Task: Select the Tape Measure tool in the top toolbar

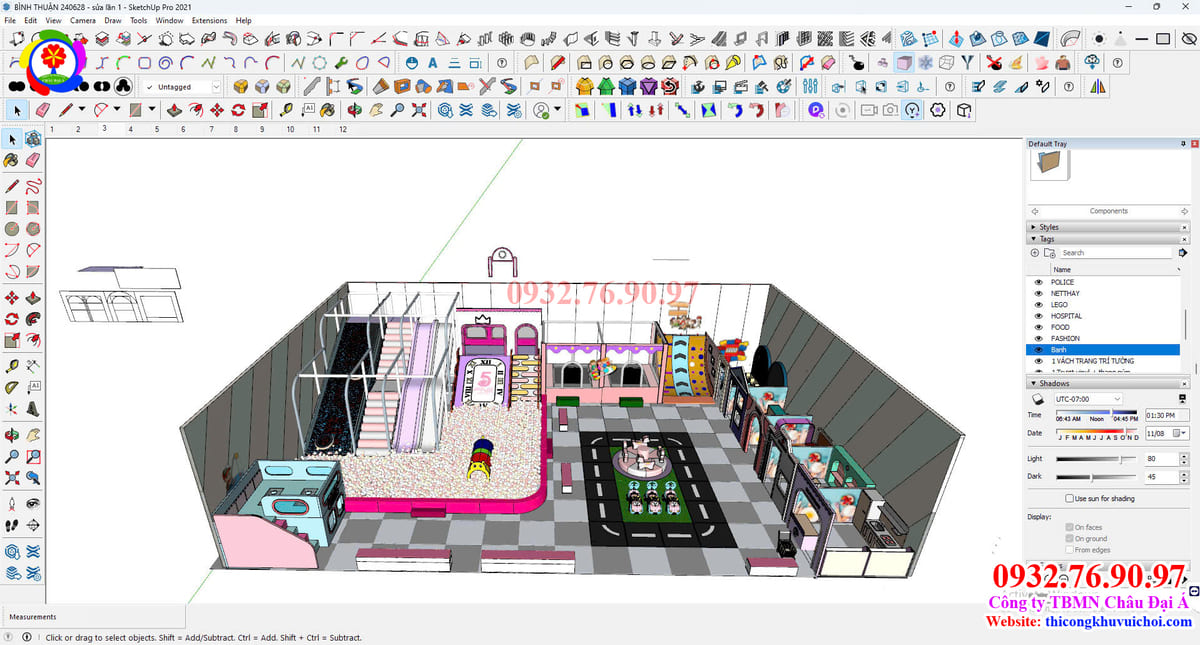Action: 286,110
